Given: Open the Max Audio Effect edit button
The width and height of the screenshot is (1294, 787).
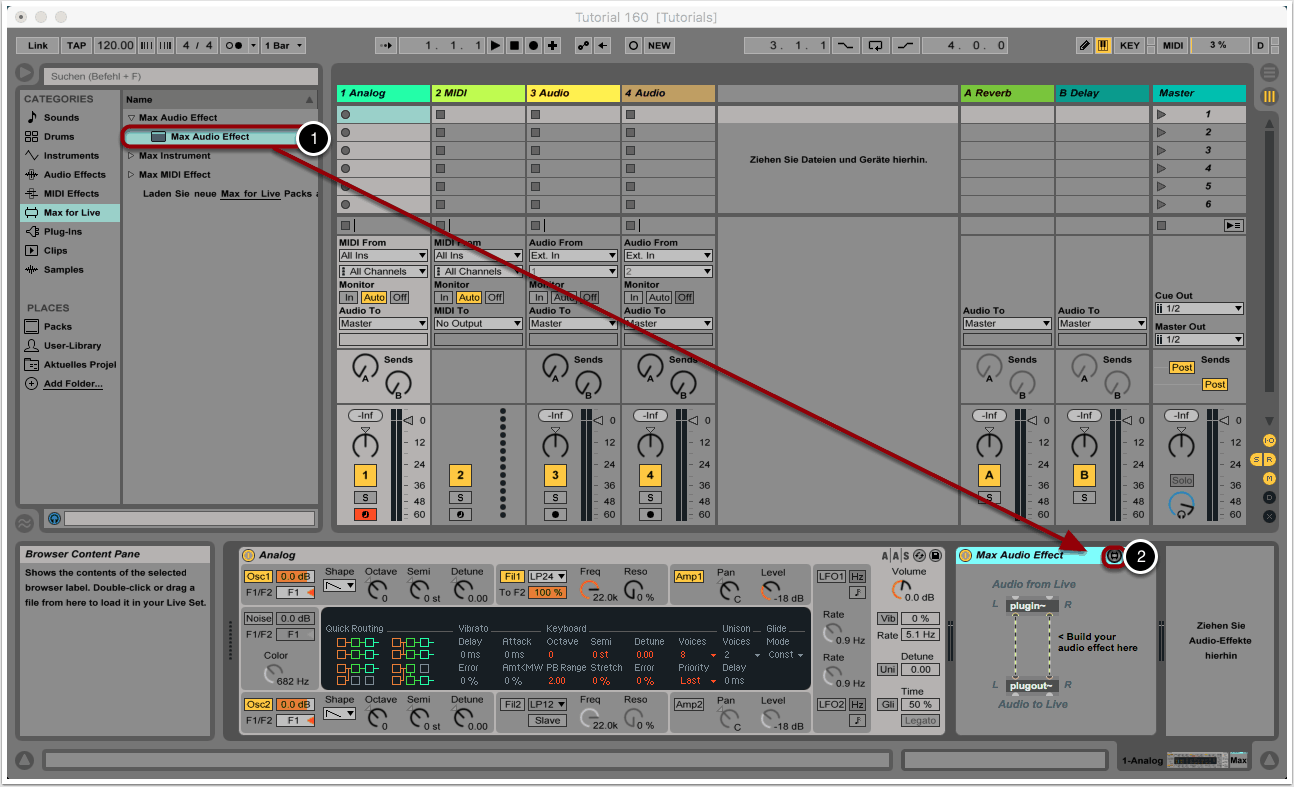Looking at the screenshot, I should pyautogui.click(x=1113, y=556).
